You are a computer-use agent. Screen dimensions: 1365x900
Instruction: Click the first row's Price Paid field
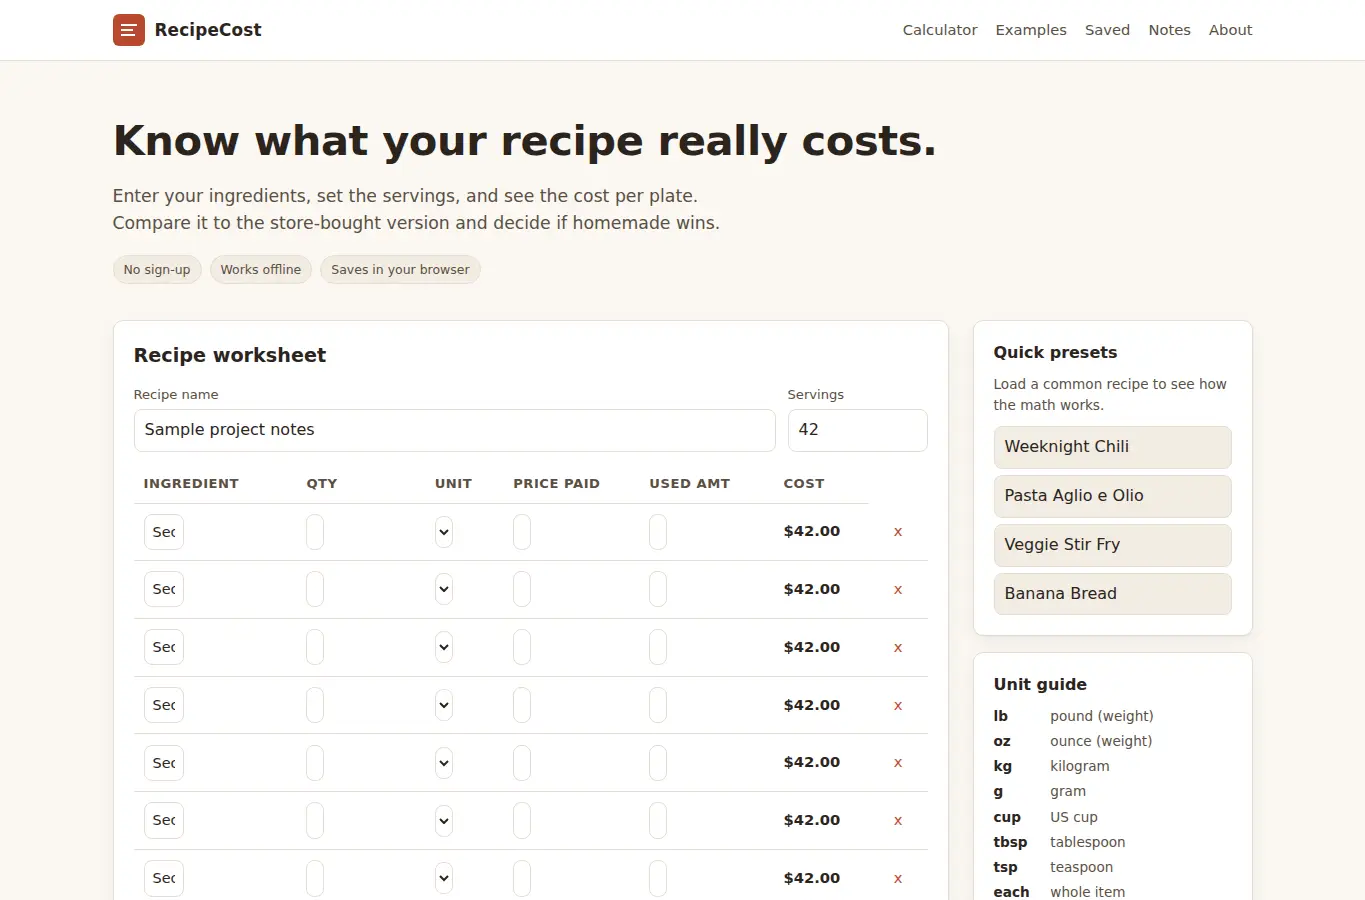pyautogui.click(x=522, y=532)
